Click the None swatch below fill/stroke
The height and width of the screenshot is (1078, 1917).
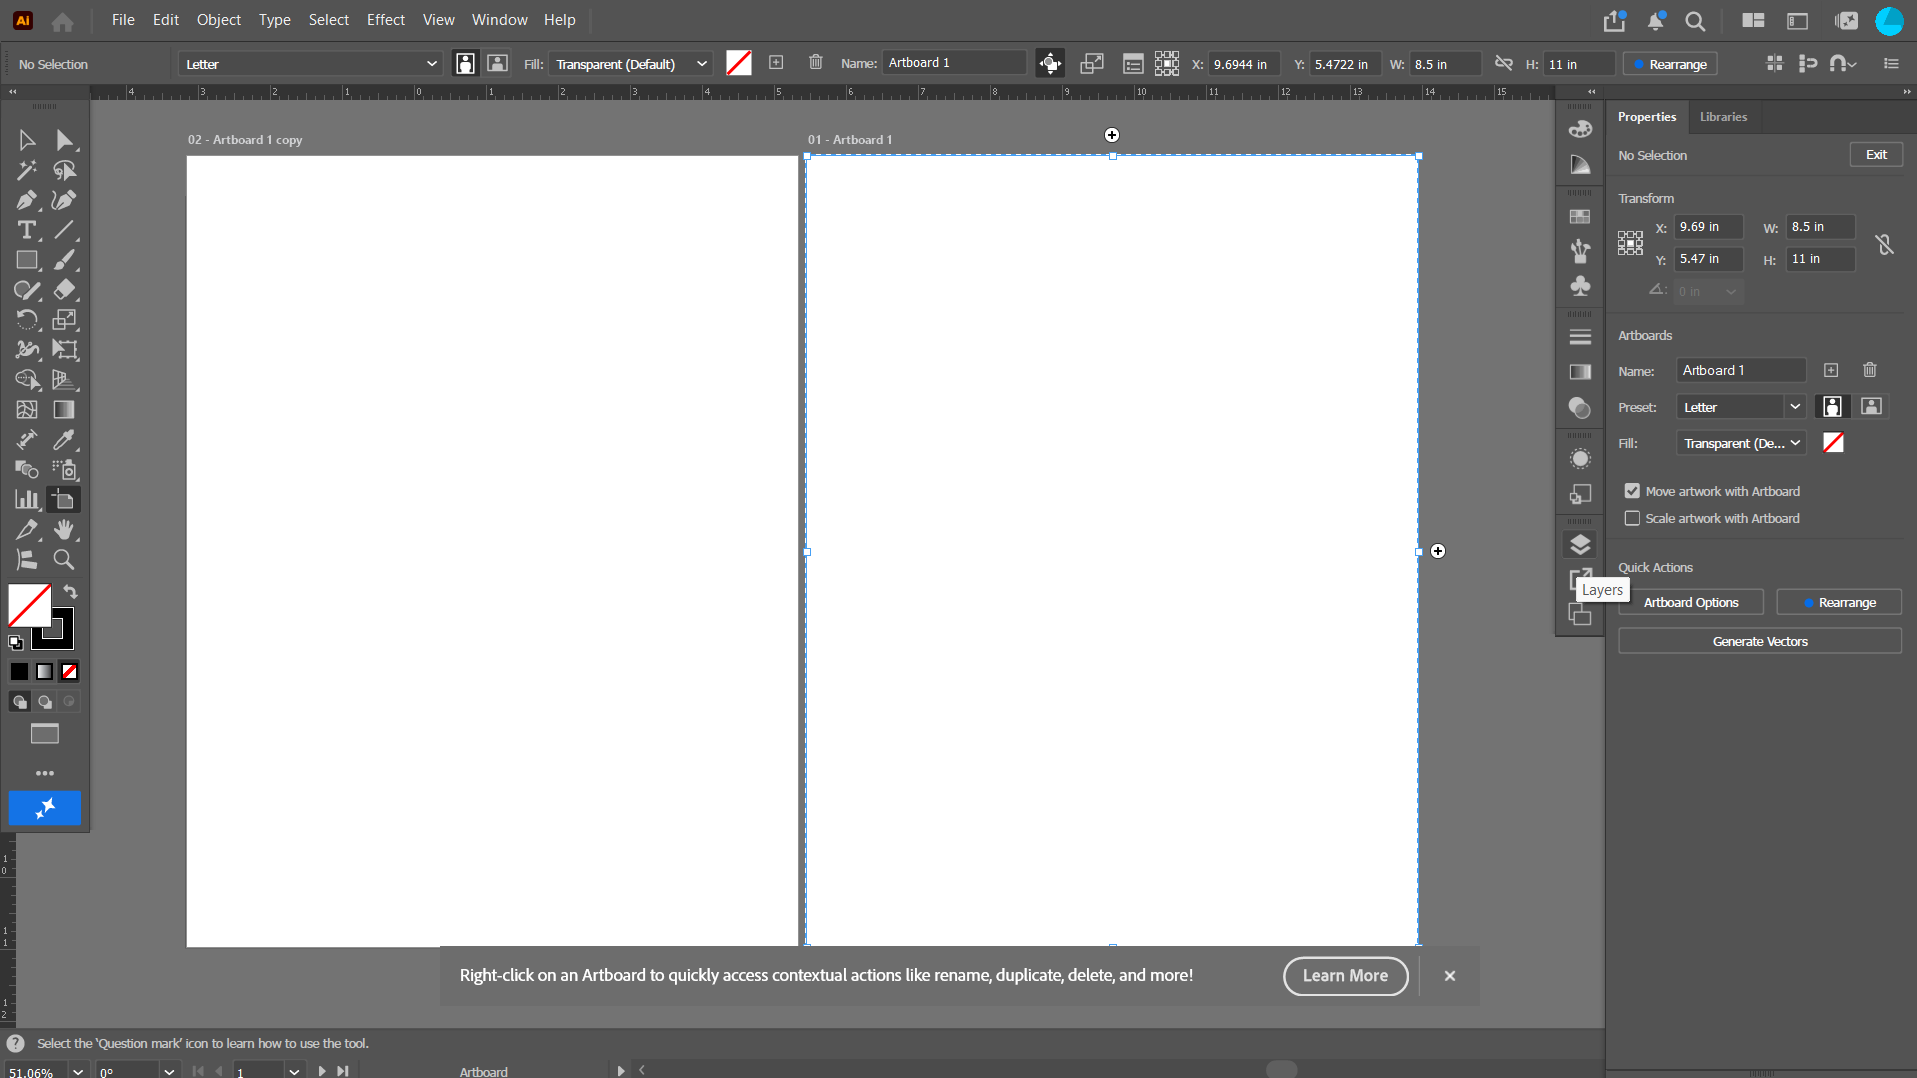click(70, 672)
